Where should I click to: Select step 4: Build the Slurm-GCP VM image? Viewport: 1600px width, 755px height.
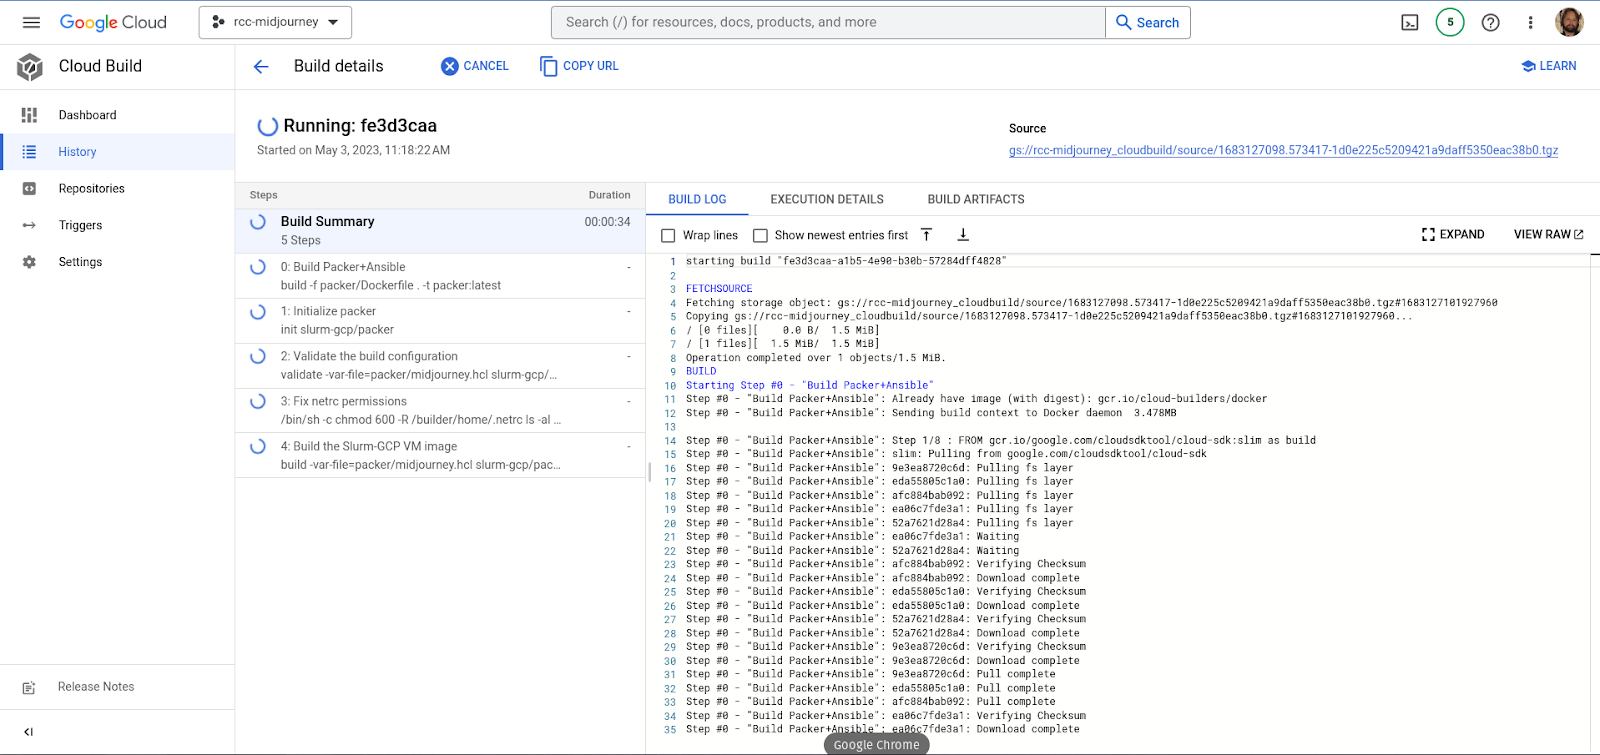coord(440,456)
